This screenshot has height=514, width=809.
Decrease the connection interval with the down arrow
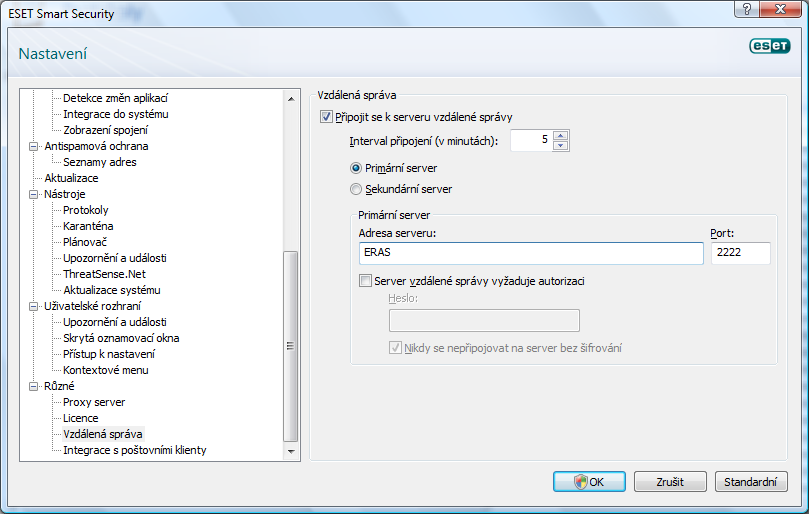tap(560, 146)
